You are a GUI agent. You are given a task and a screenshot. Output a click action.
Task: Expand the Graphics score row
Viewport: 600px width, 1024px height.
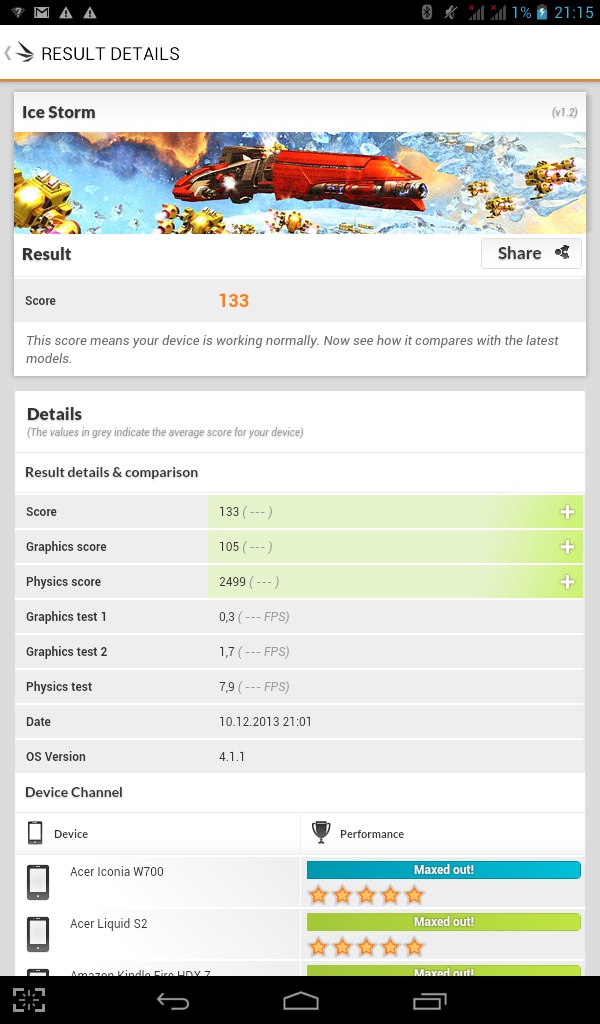coord(567,547)
